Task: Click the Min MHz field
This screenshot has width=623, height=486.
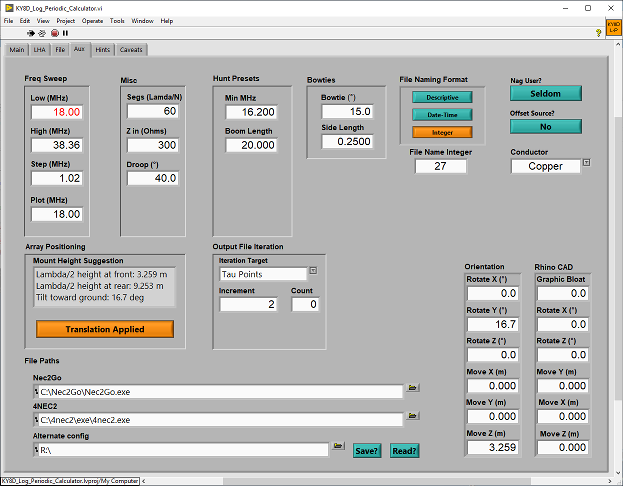Action: coord(251,112)
